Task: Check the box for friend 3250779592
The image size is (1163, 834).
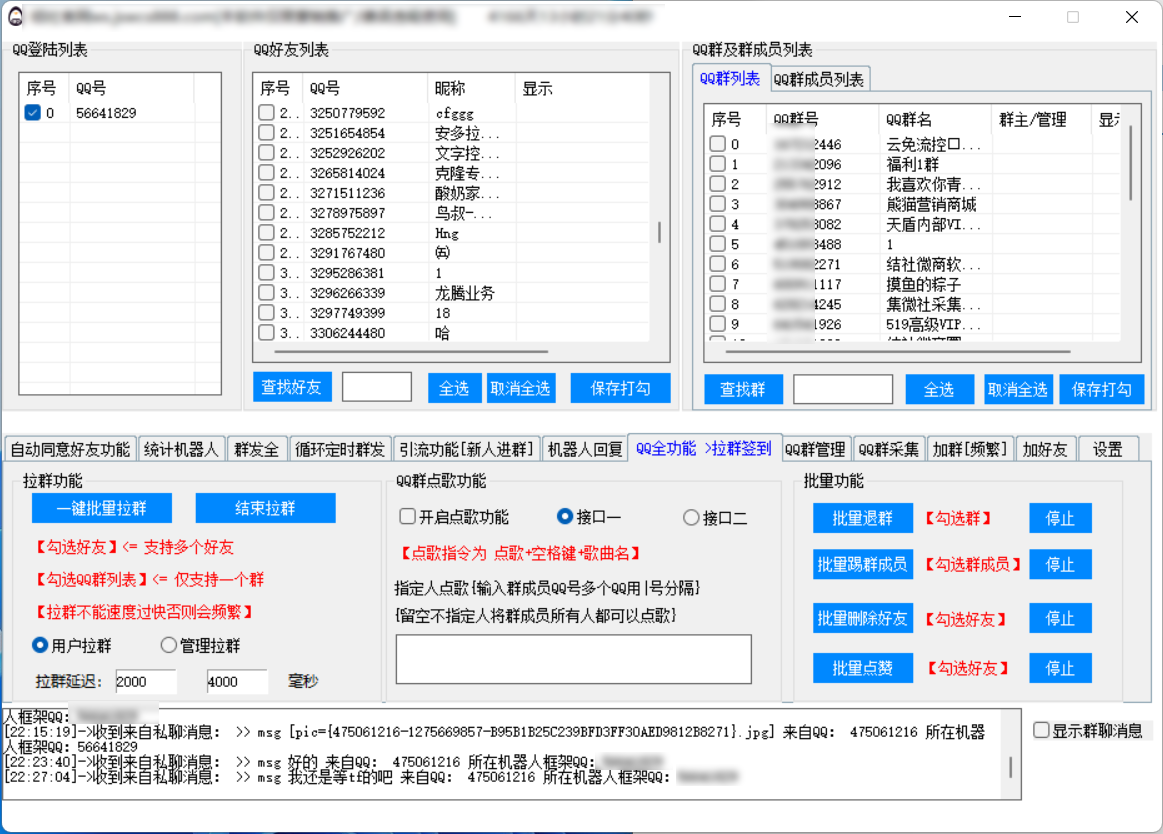Action: click(266, 113)
